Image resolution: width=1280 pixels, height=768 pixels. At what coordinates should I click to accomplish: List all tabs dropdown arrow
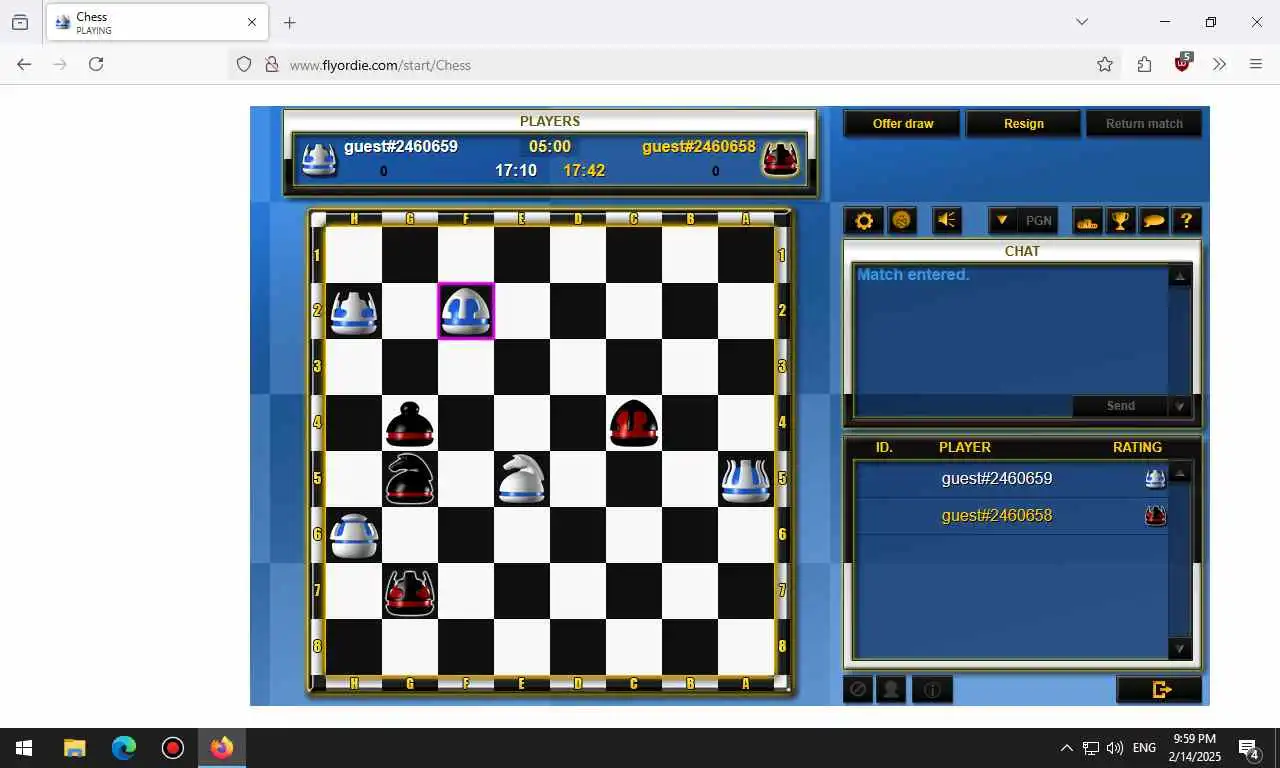[1081, 22]
